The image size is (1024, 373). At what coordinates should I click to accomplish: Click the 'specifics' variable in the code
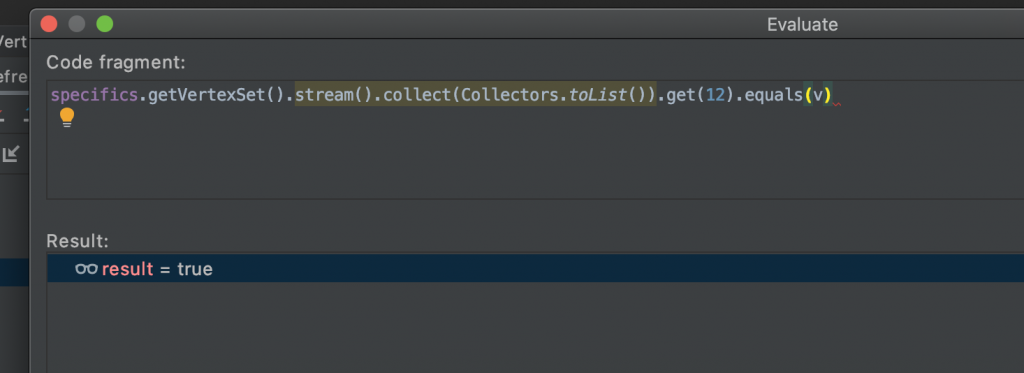click(x=94, y=95)
